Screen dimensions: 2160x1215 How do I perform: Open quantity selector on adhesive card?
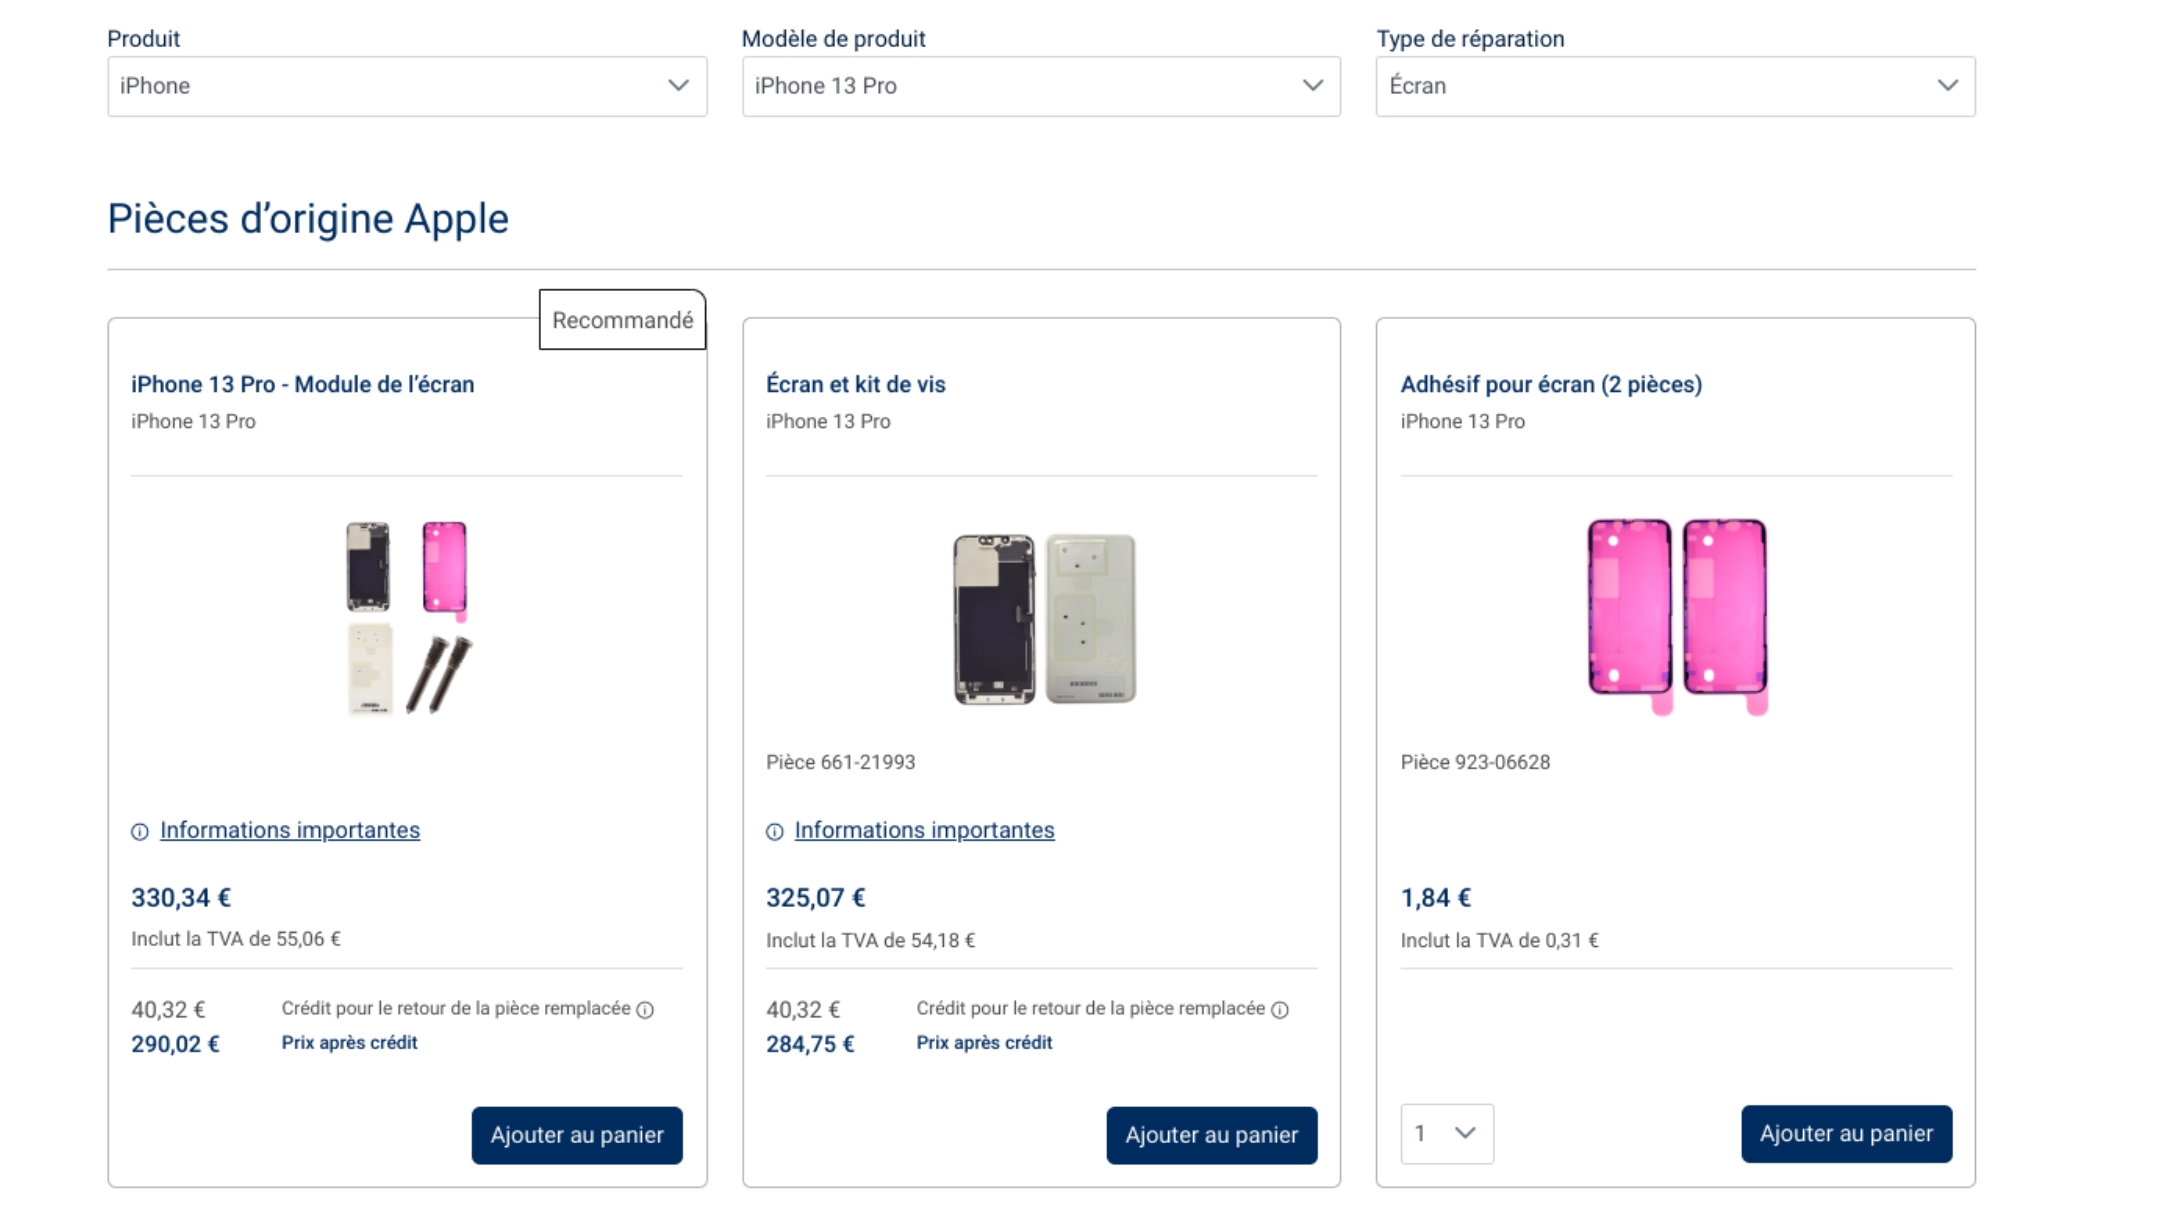coord(1446,1134)
